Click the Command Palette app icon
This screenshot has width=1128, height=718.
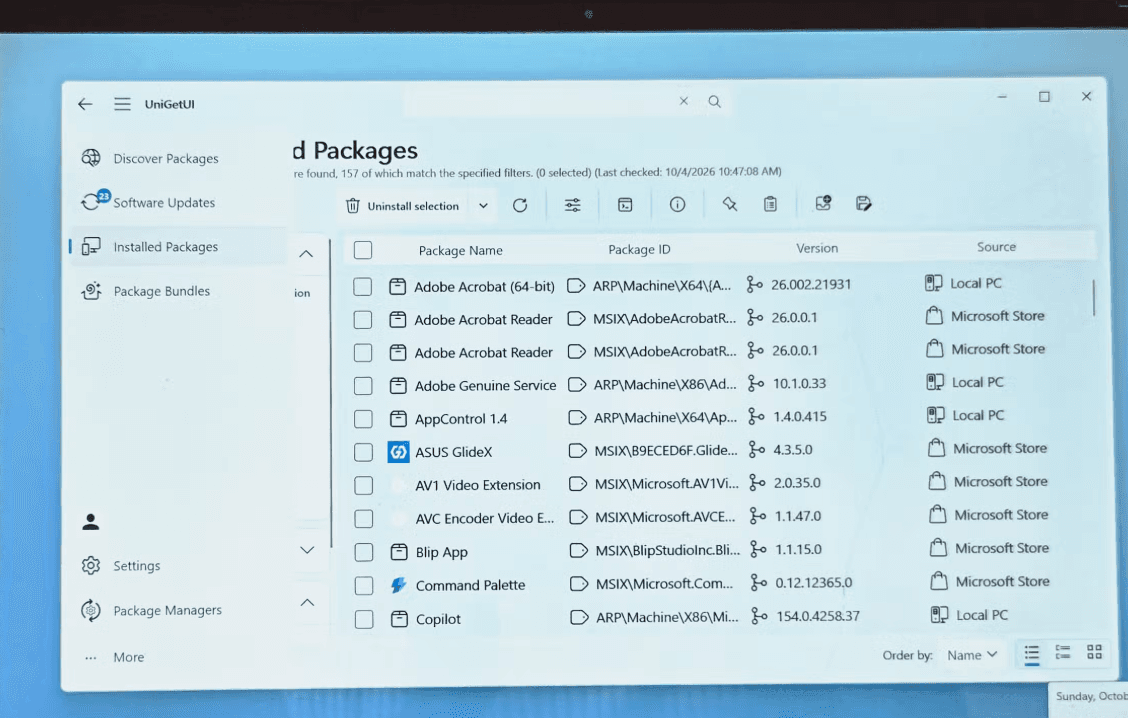pos(399,585)
